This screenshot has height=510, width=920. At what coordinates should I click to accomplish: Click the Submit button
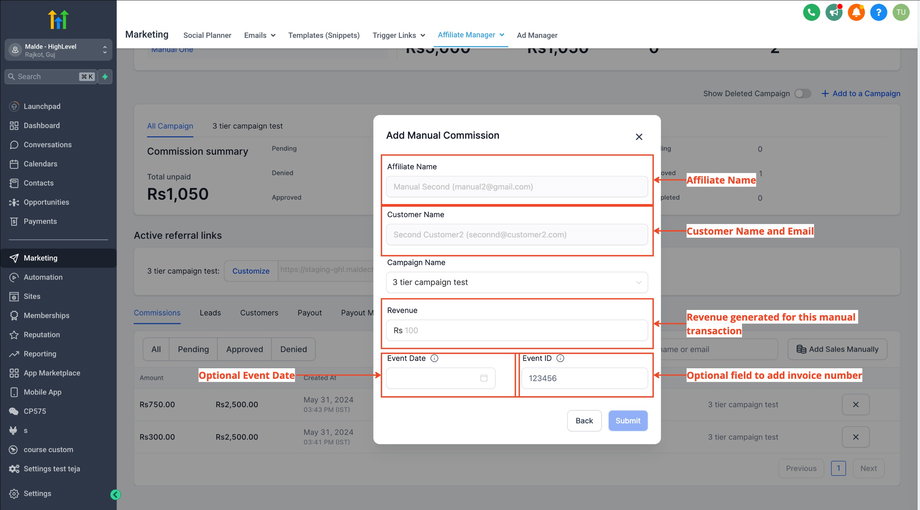[x=627, y=420]
